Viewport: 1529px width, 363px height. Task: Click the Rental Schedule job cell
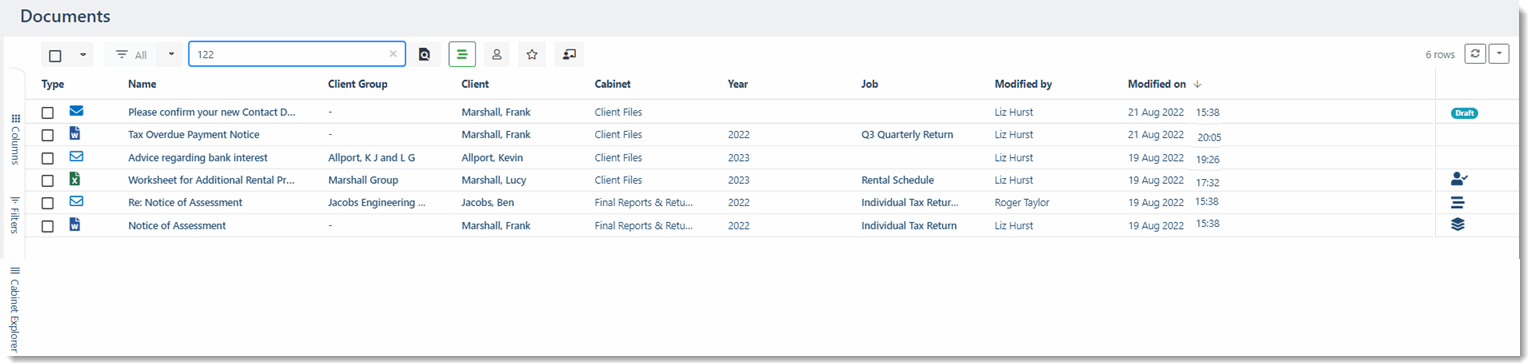[897, 181]
